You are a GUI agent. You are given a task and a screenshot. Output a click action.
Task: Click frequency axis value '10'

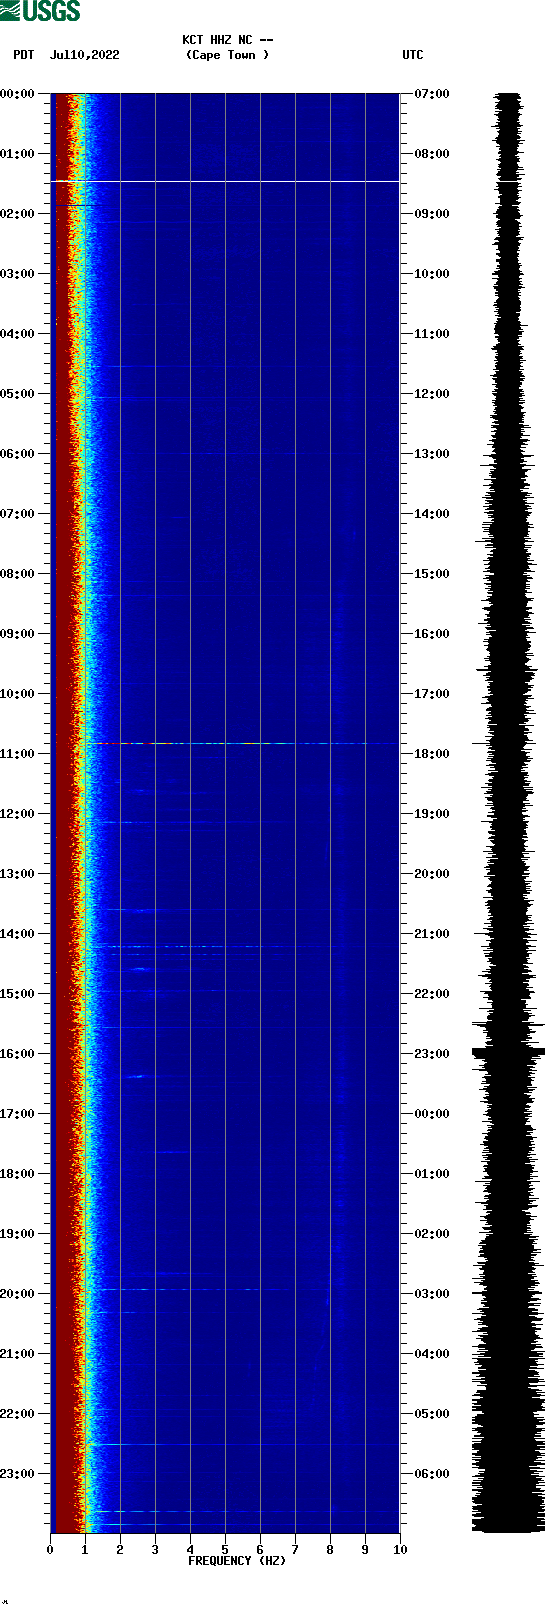(400, 1550)
